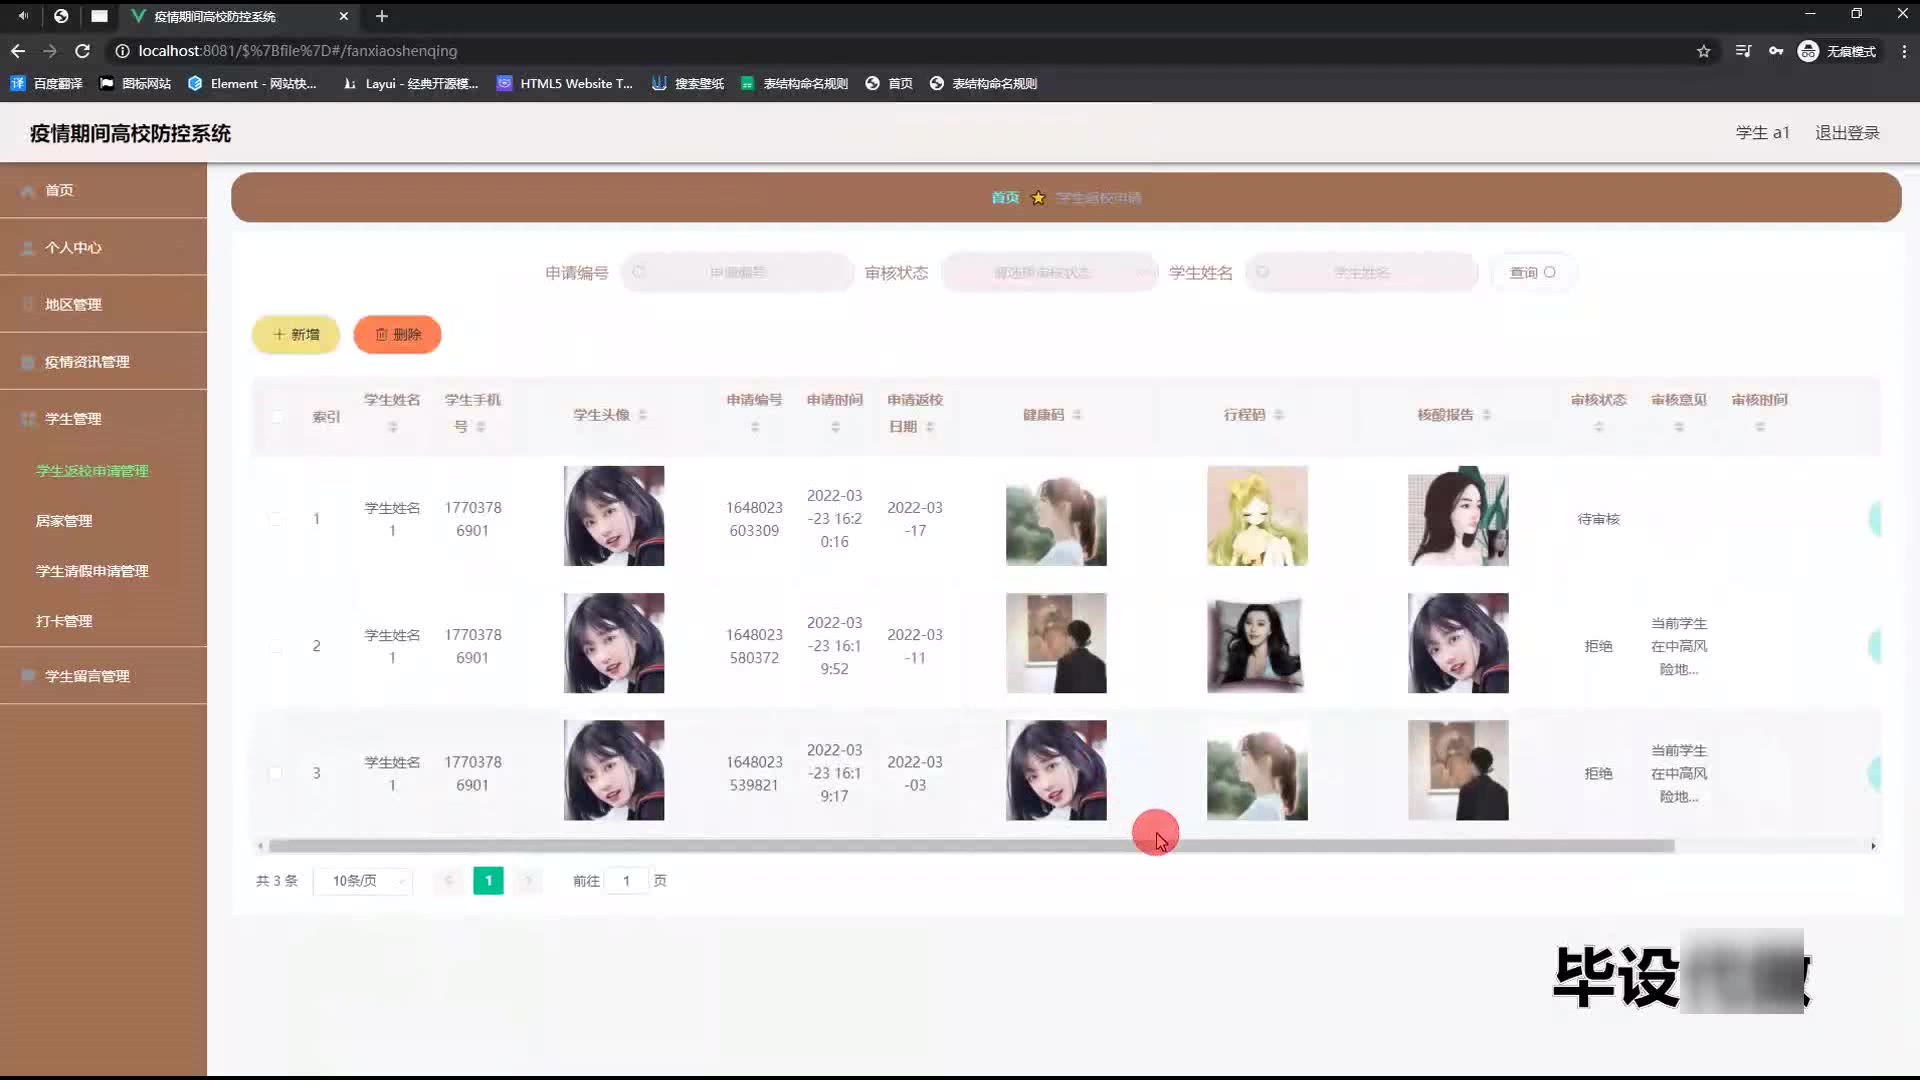The image size is (1920, 1080).
Task: Sort by the 审核意见 column arrows
Action: point(1679,427)
